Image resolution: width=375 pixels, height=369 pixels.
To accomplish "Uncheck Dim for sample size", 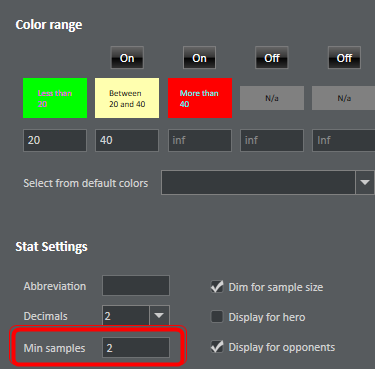I will coord(217,287).
